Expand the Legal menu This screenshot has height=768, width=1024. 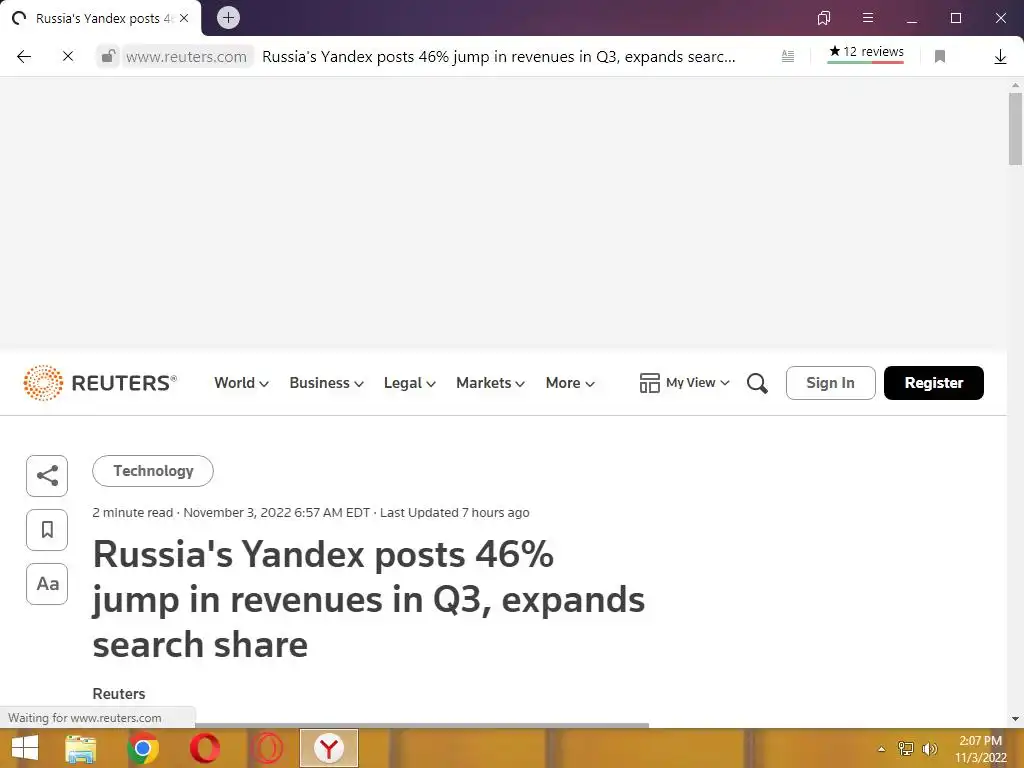[x=409, y=383]
